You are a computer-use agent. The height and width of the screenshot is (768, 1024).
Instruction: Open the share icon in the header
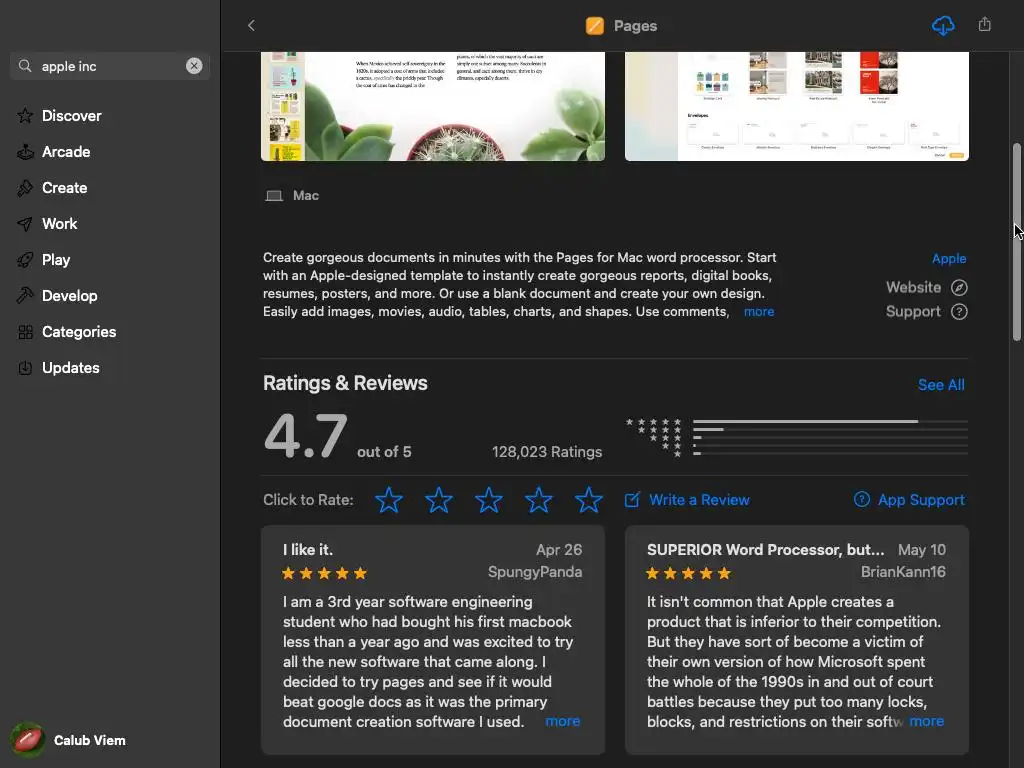(985, 25)
